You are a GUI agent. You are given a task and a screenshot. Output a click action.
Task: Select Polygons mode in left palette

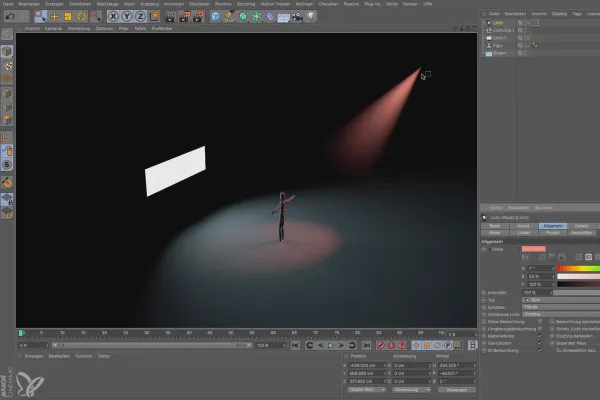(7, 121)
